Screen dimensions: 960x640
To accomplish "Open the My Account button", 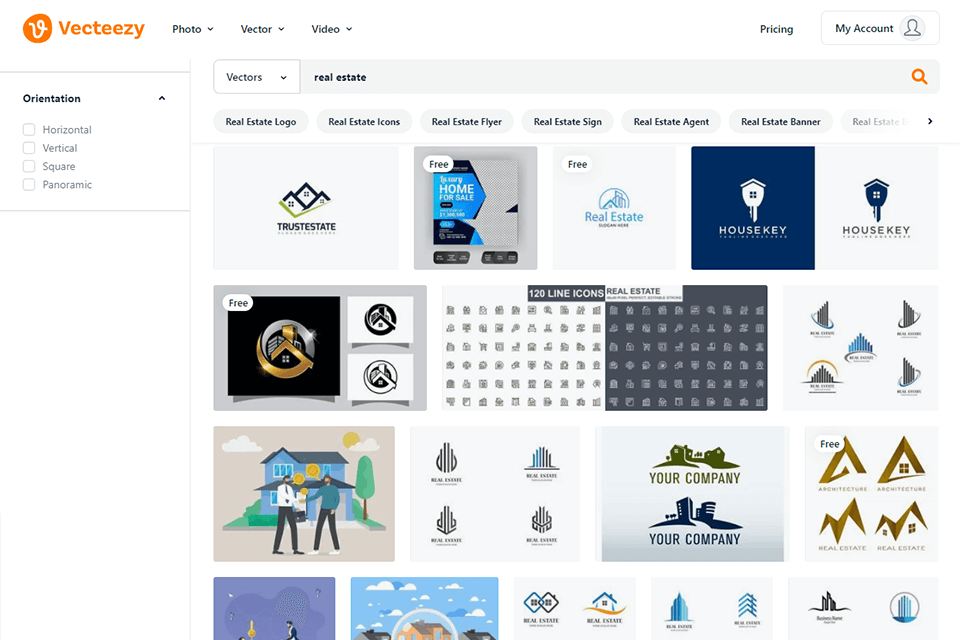I will point(880,28).
